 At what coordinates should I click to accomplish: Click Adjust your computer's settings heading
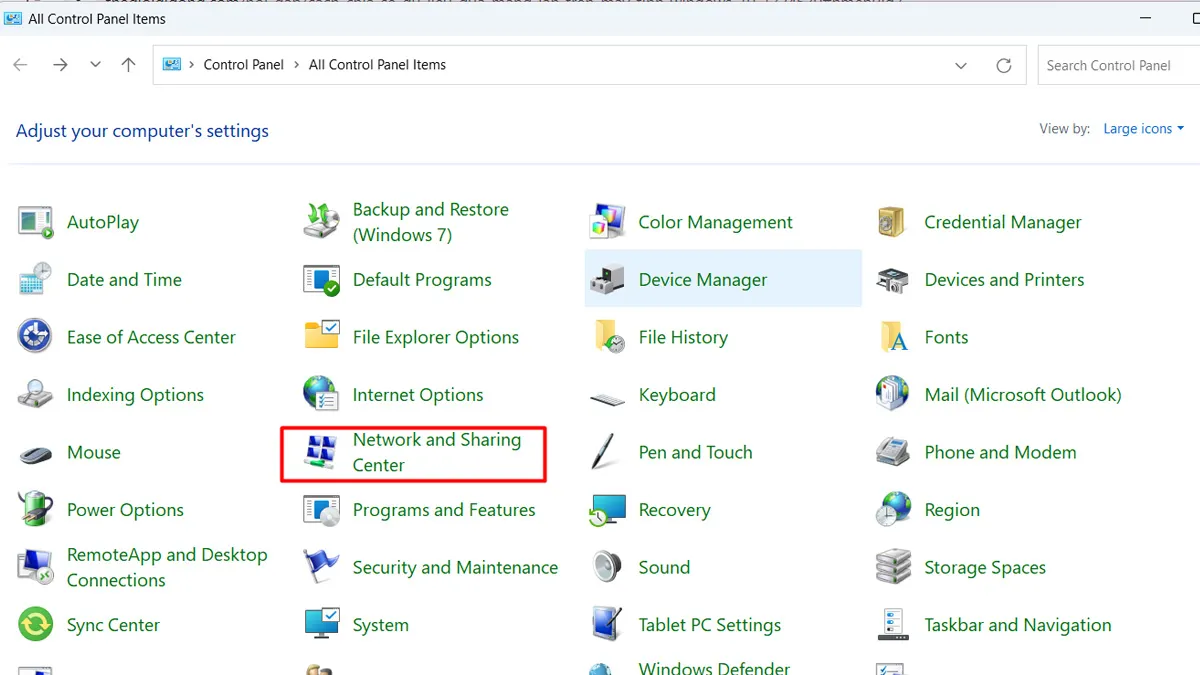(142, 131)
